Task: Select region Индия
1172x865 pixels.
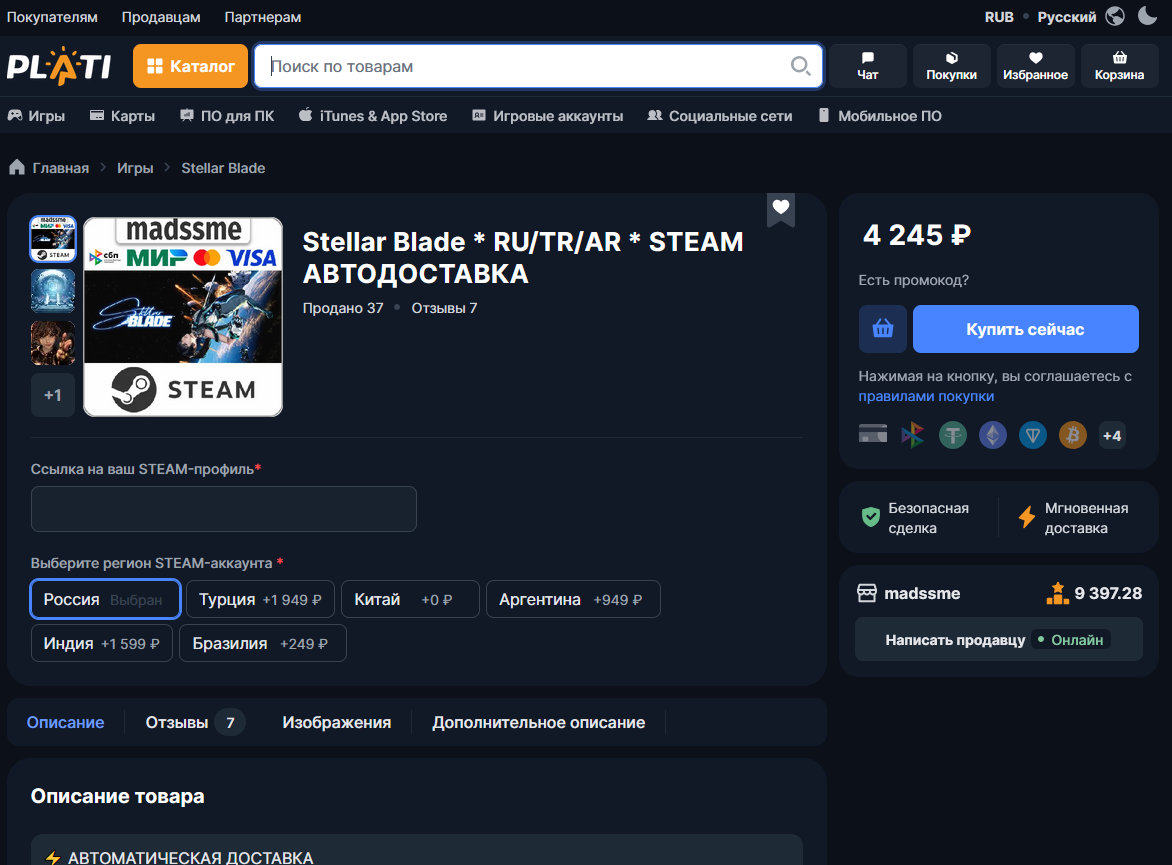Action: tap(102, 644)
